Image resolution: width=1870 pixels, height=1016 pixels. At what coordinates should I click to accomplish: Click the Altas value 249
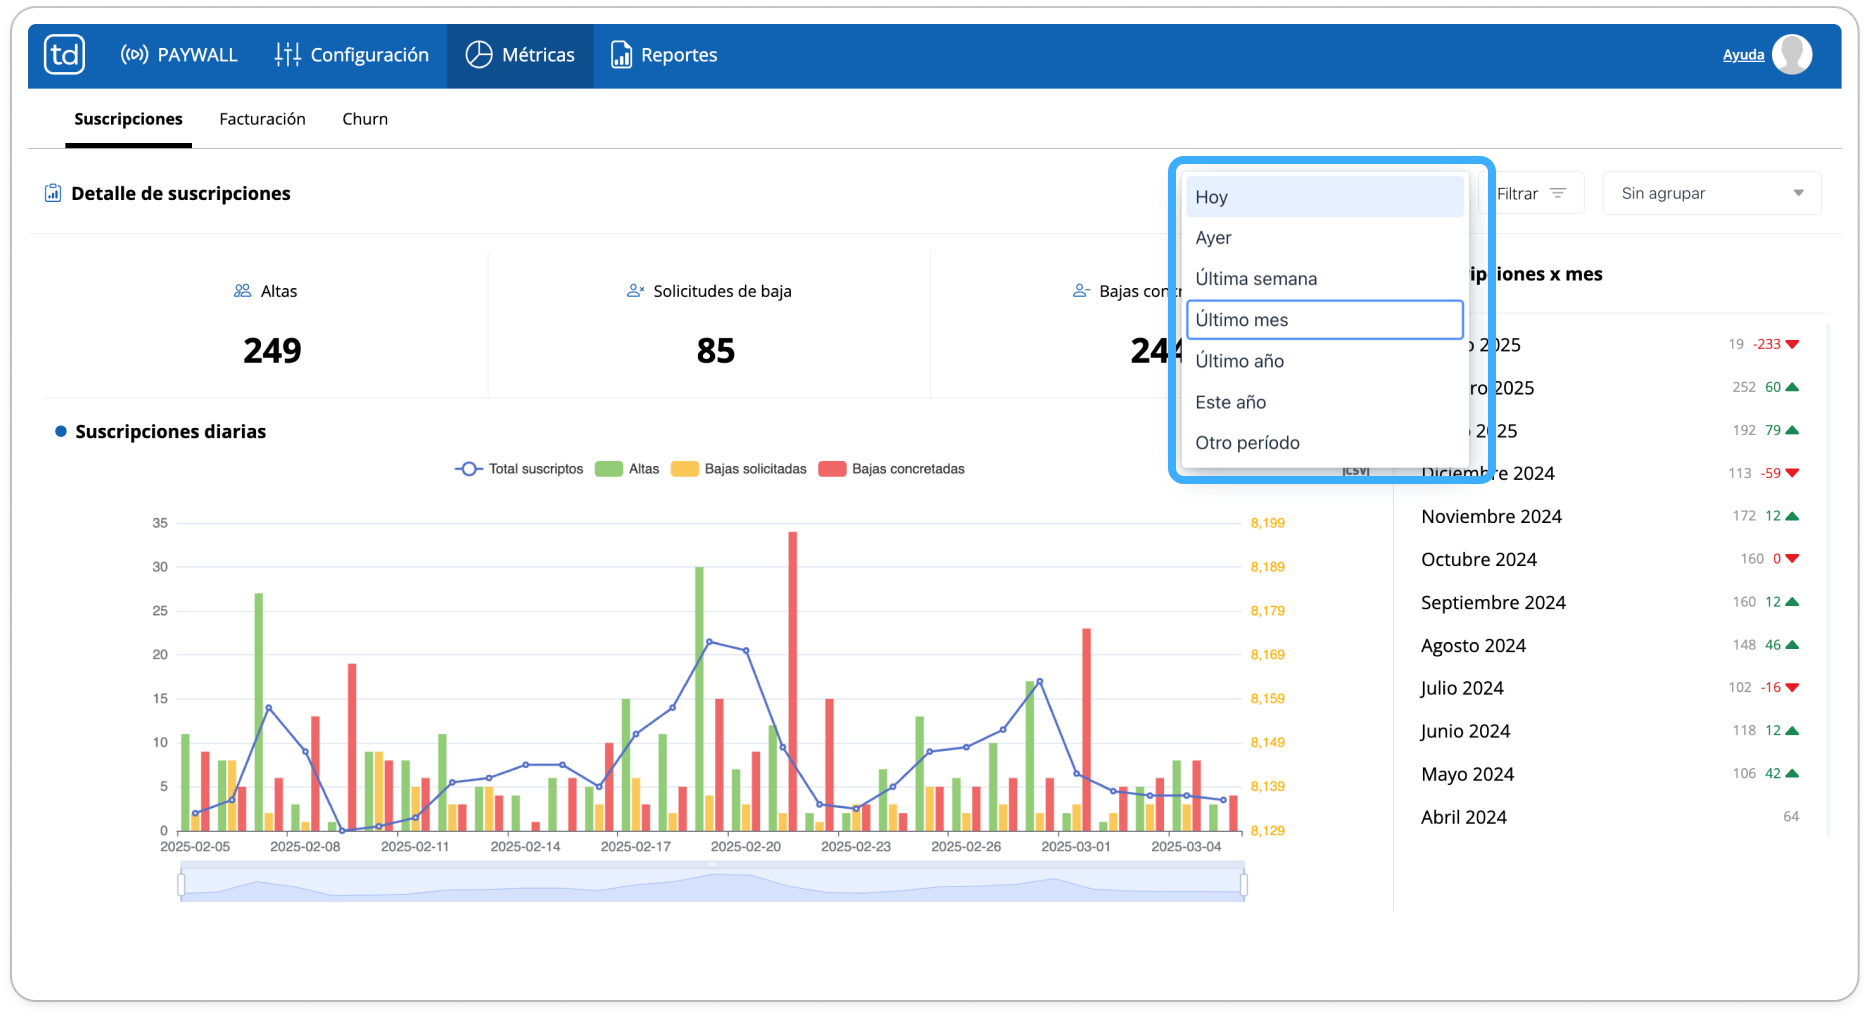point(272,351)
